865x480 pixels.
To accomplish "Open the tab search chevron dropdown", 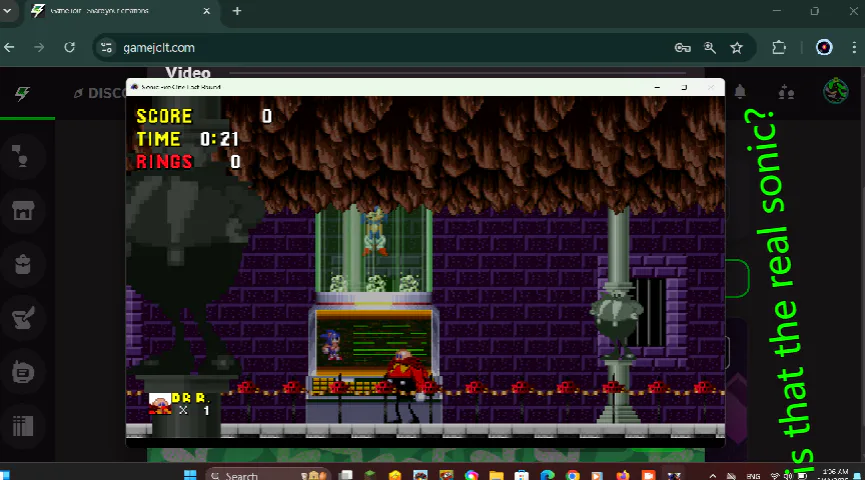I will pos(7,10).
